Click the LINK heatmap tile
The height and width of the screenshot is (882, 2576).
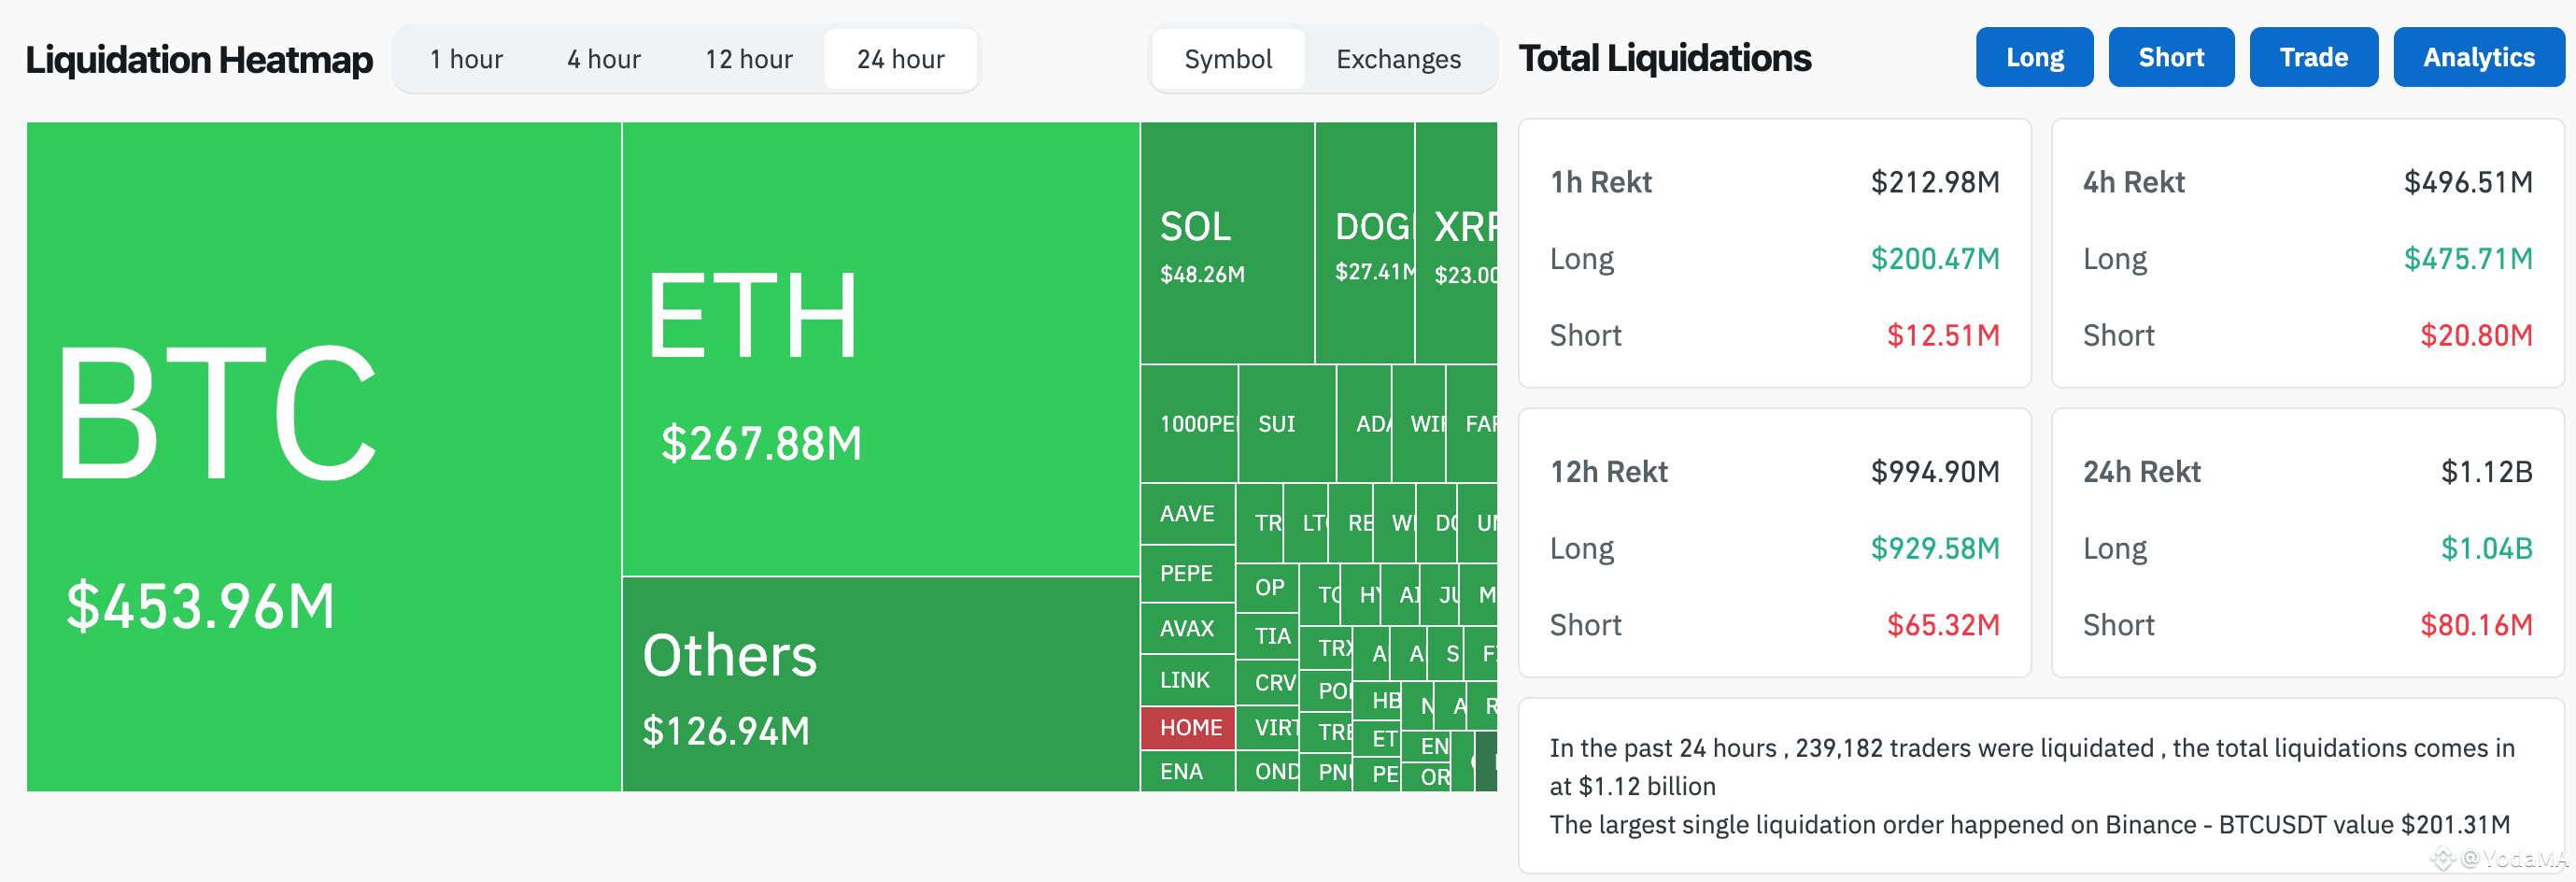(1188, 680)
